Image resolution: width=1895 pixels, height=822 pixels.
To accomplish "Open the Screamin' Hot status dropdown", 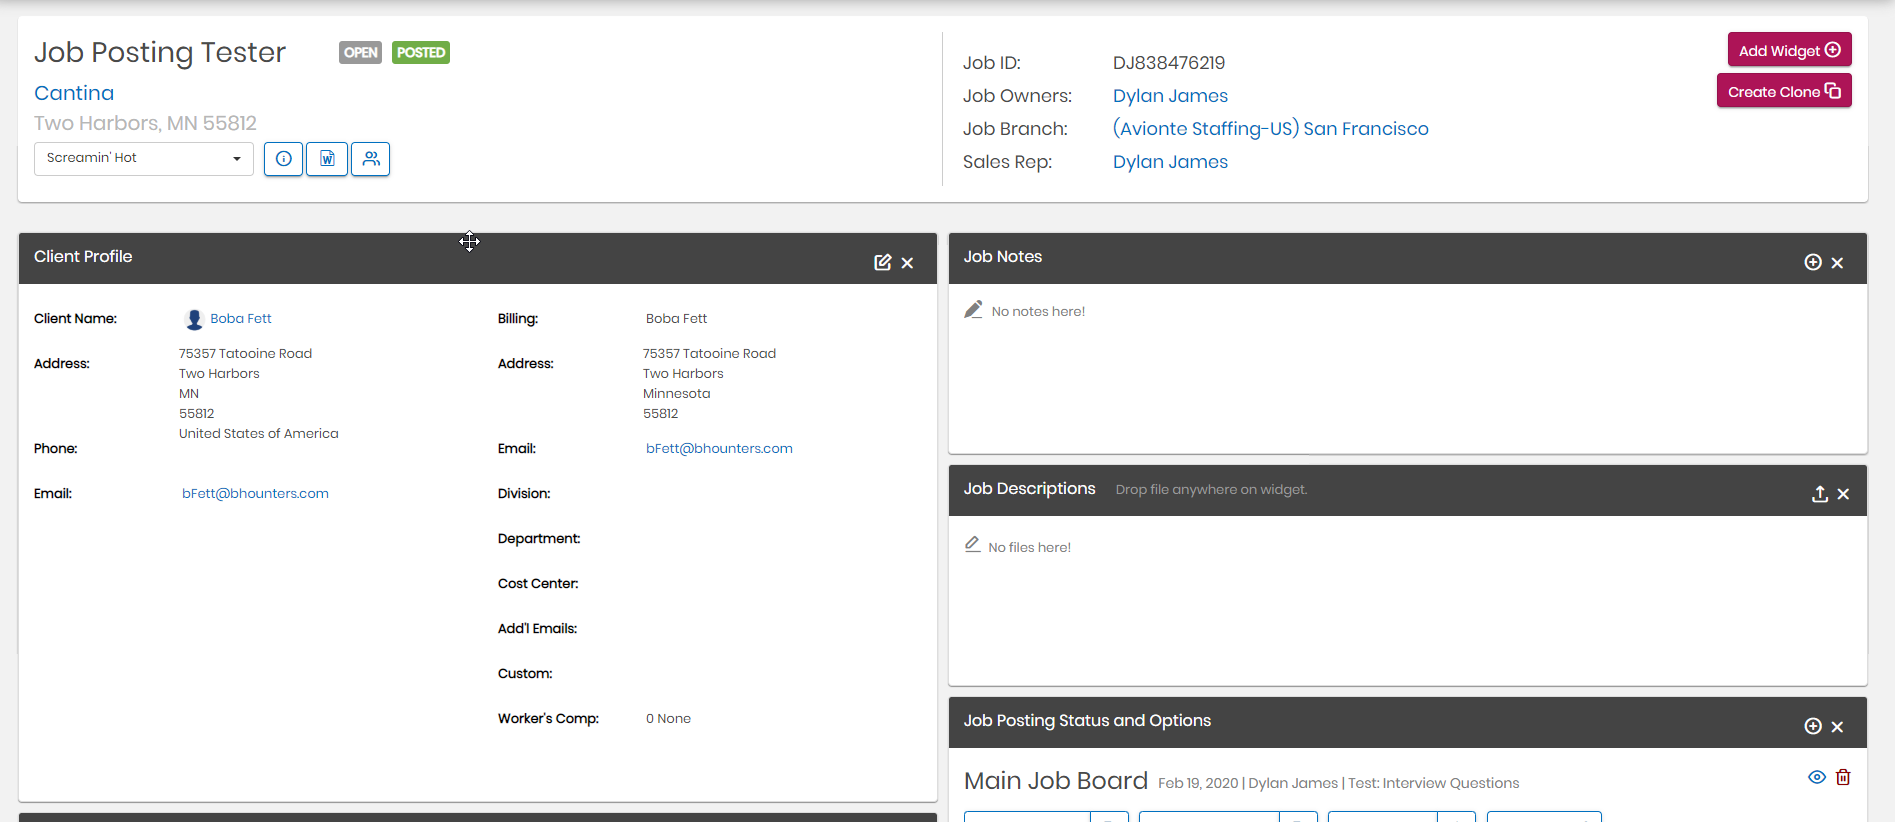I will point(144,159).
